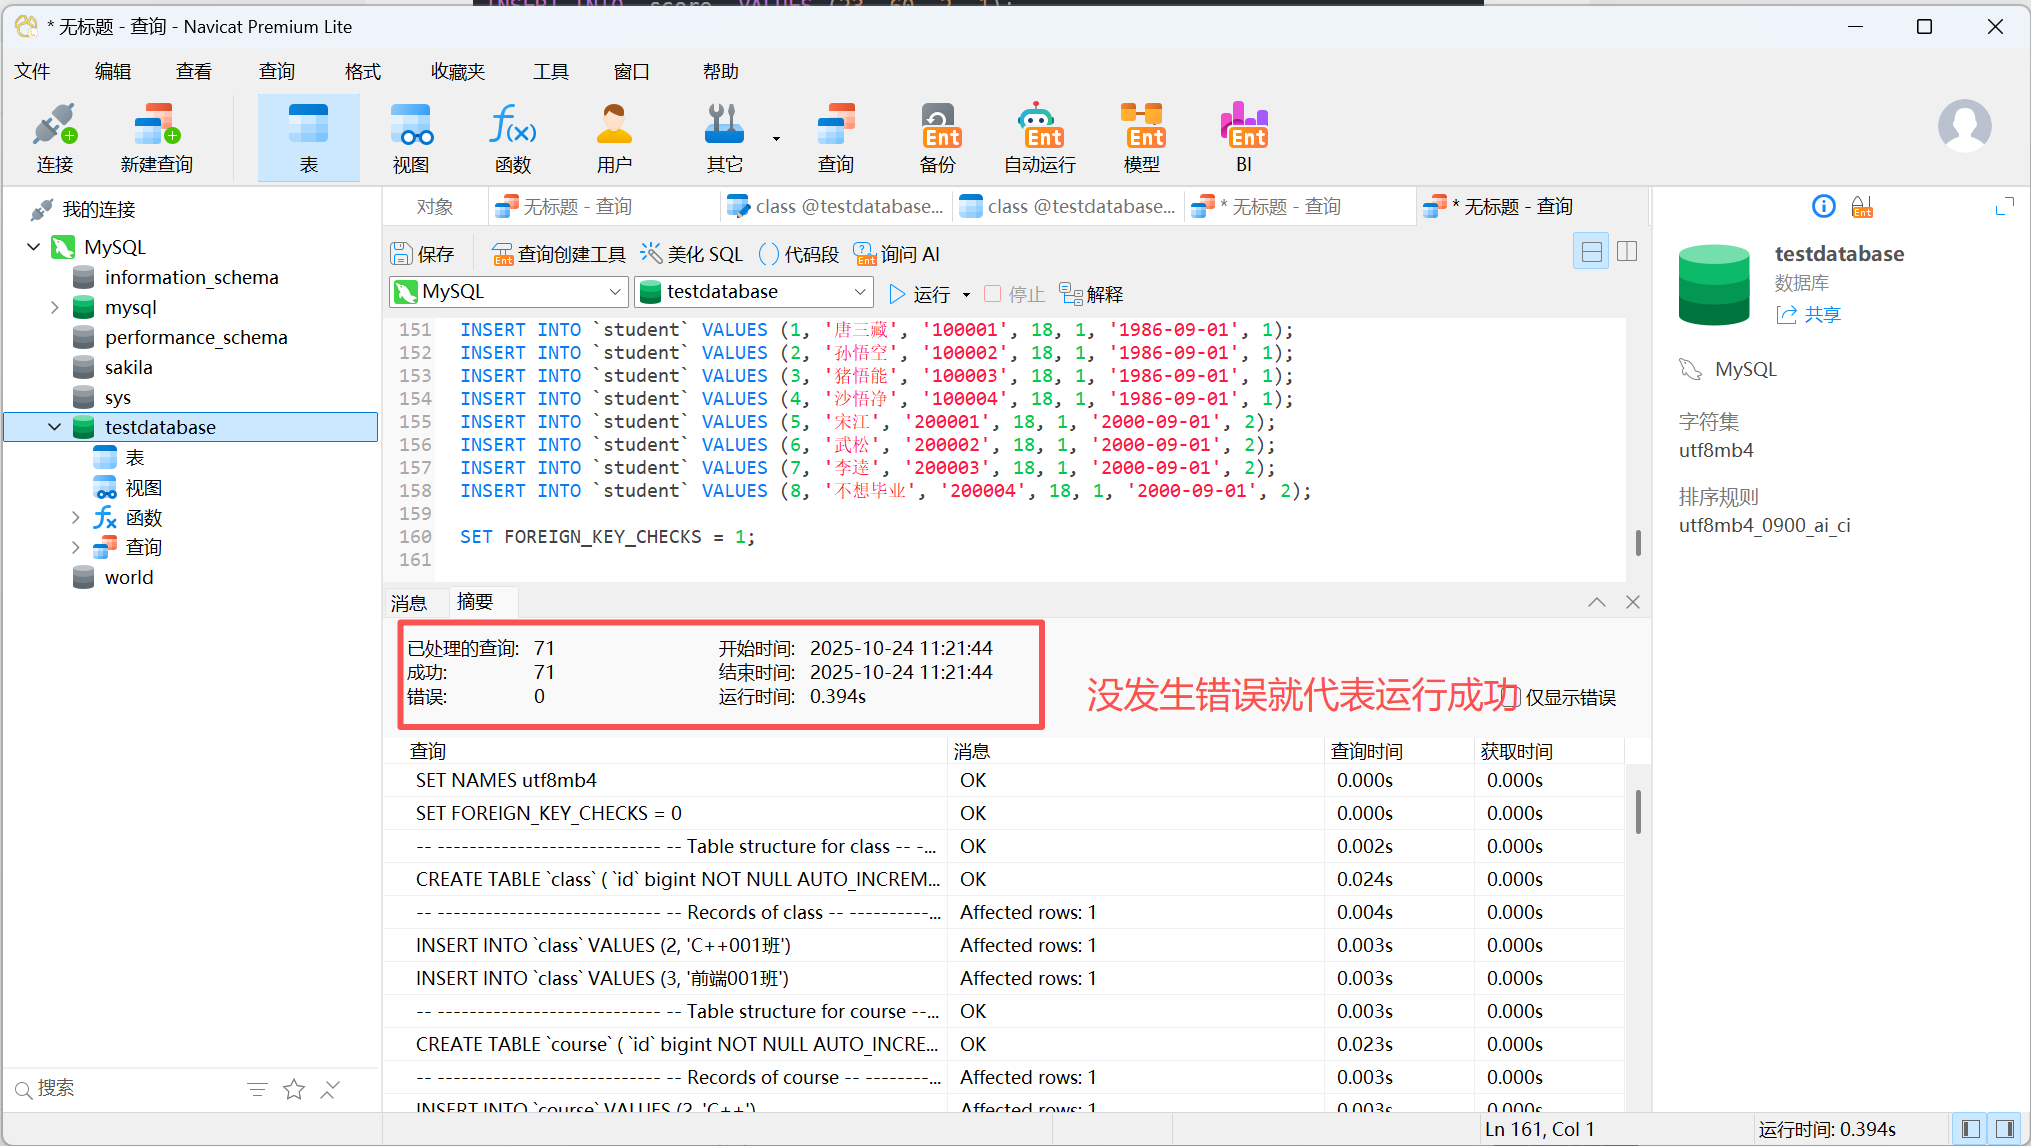This screenshot has height=1146, width=2031.
Task: Expand the mysql database tree node
Action: pos(55,307)
